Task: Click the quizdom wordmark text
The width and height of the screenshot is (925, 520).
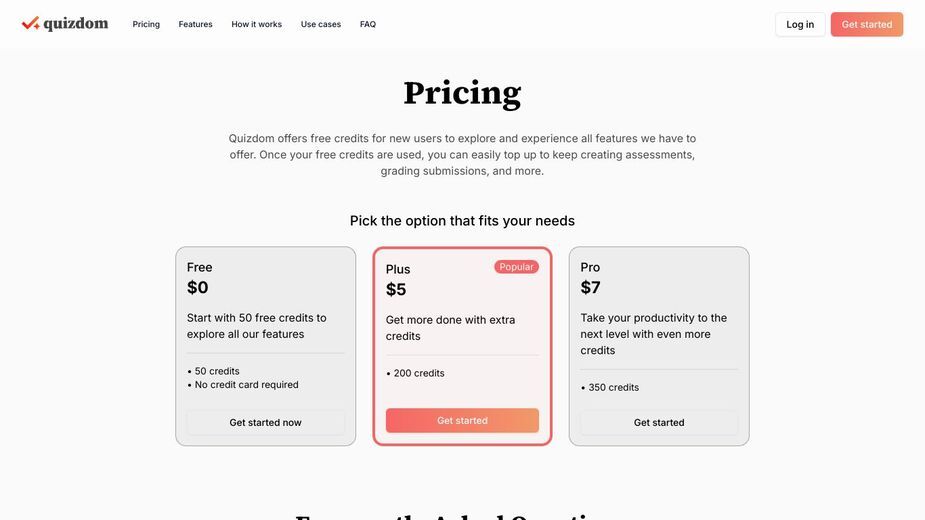Action: [76, 24]
